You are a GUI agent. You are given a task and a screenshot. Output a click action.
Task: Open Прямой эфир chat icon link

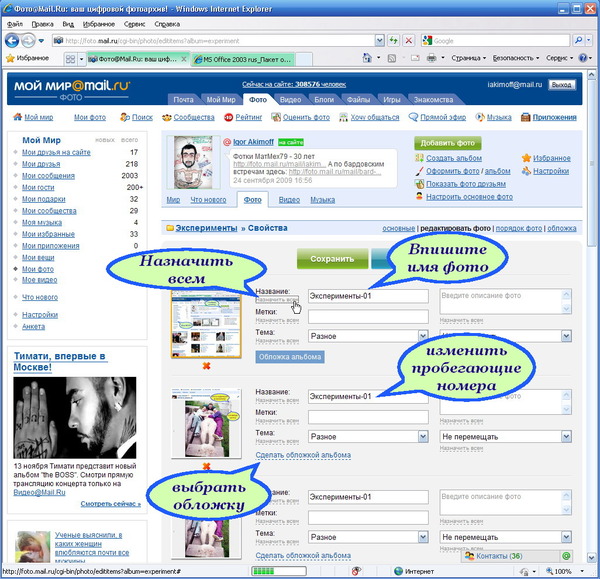tap(437, 117)
